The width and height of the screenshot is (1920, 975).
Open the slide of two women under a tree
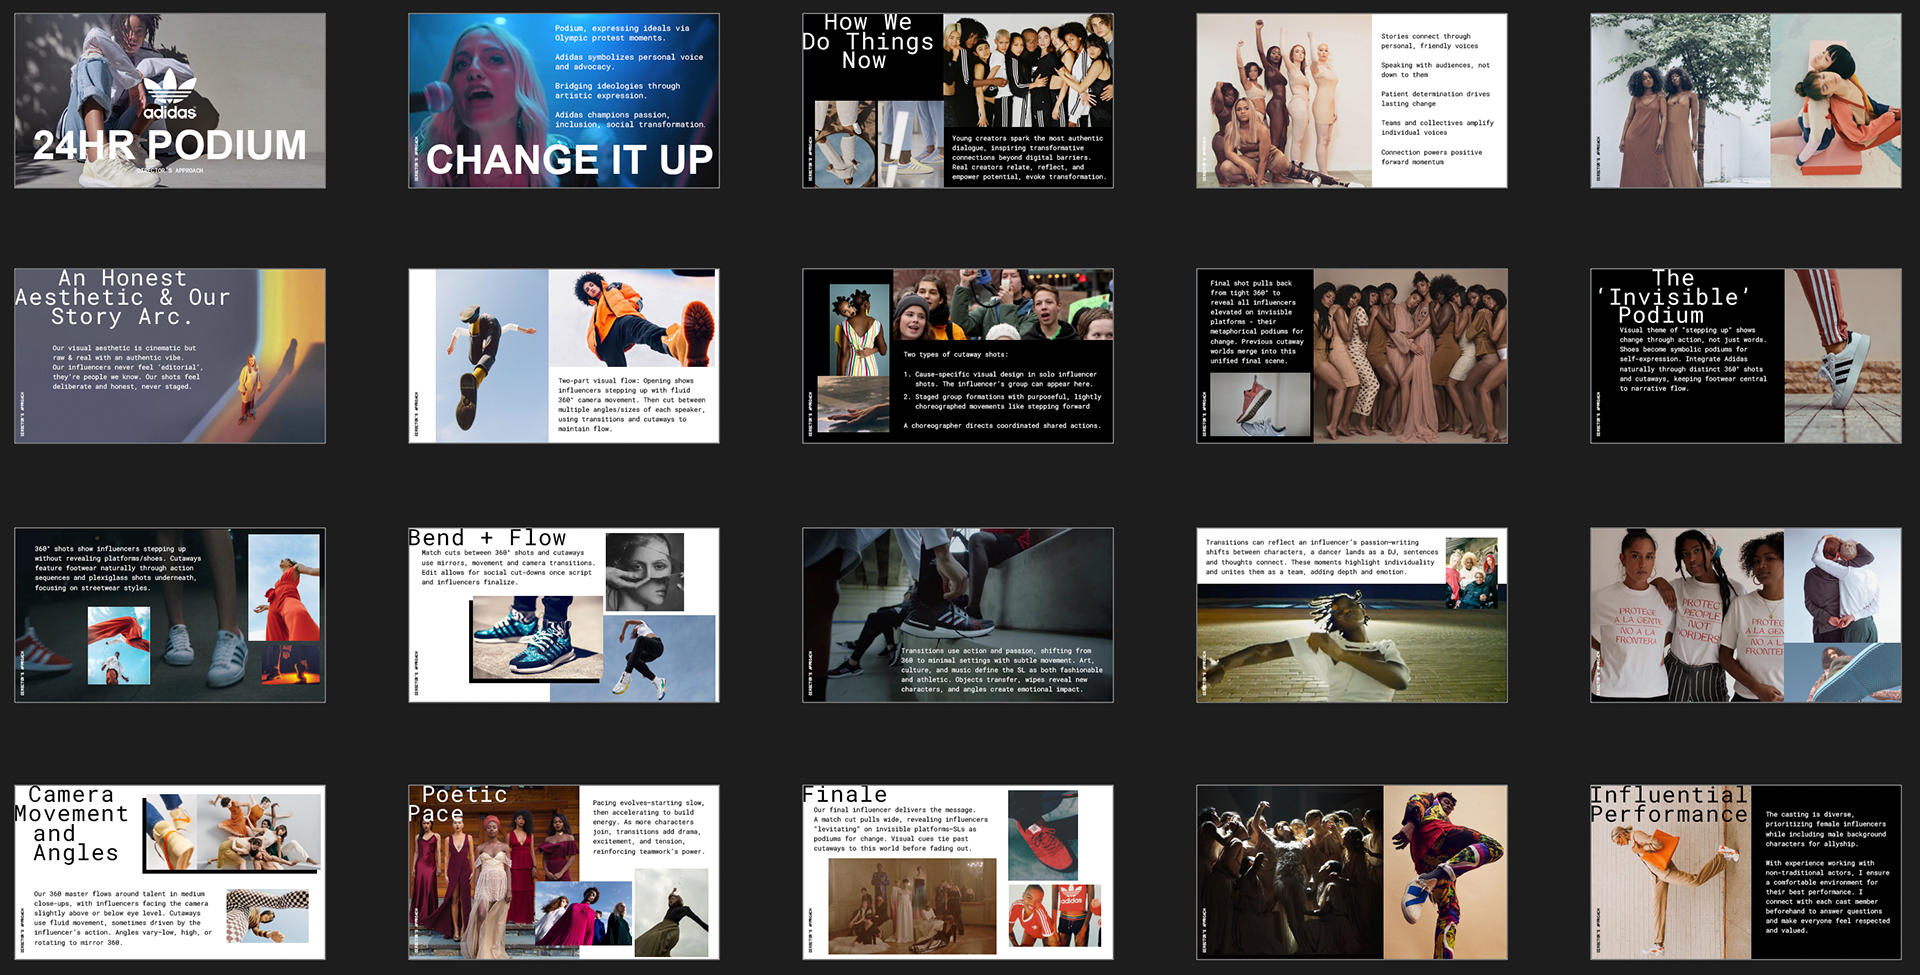click(x=1746, y=100)
